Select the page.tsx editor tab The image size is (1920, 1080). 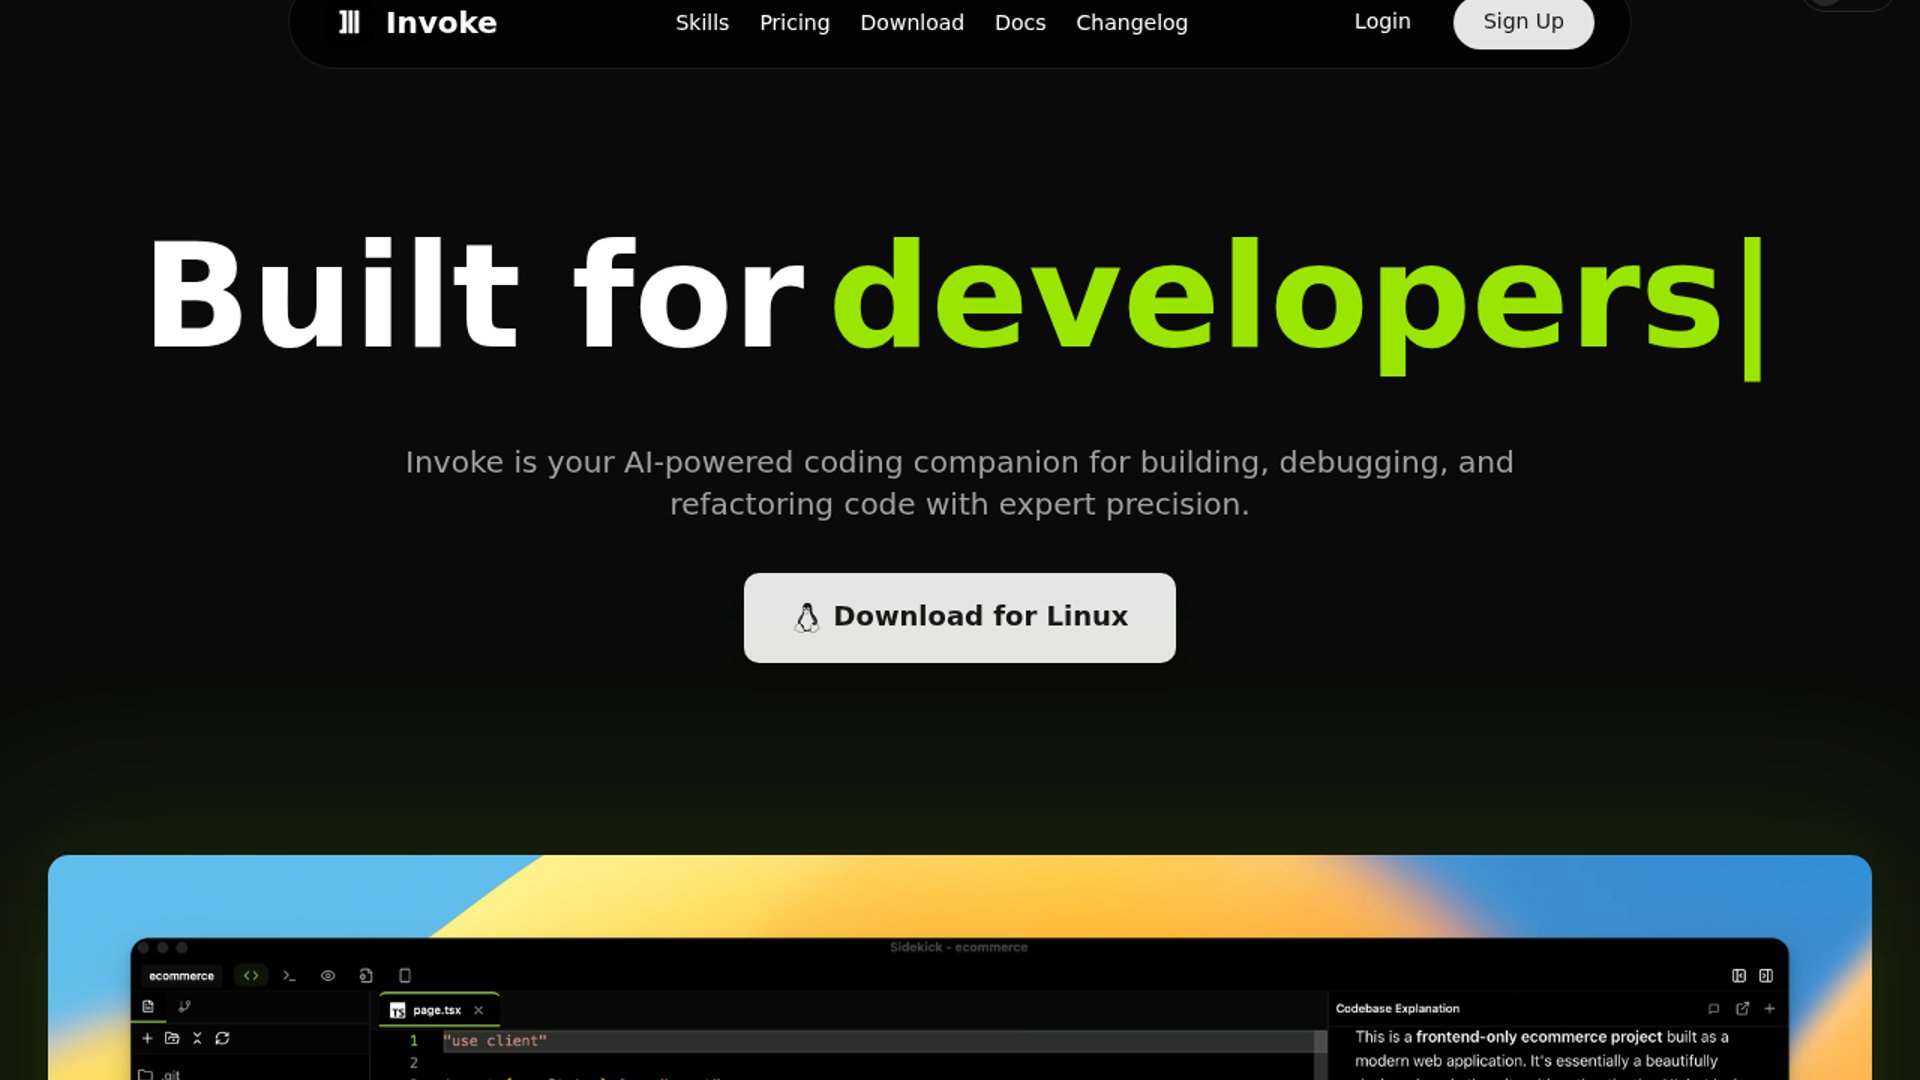pyautogui.click(x=436, y=1010)
